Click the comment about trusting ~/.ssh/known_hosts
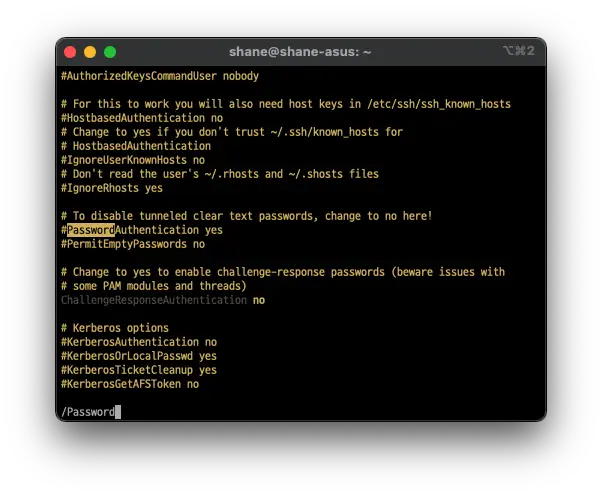The height and width of the screenshot is (495, 602). 232,132
